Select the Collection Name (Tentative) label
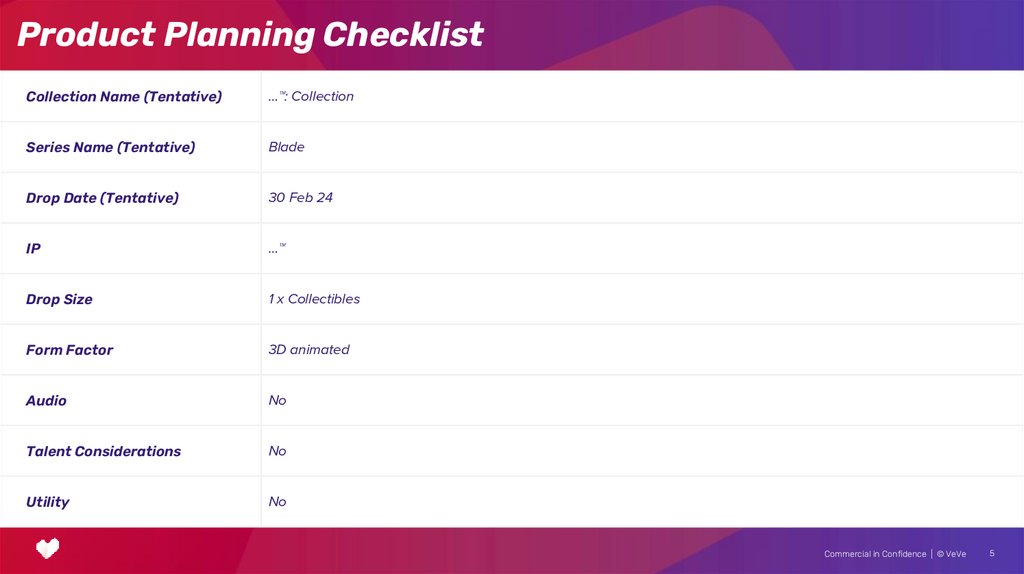Viewport: 1024px width, 574px height. point(124,97)
